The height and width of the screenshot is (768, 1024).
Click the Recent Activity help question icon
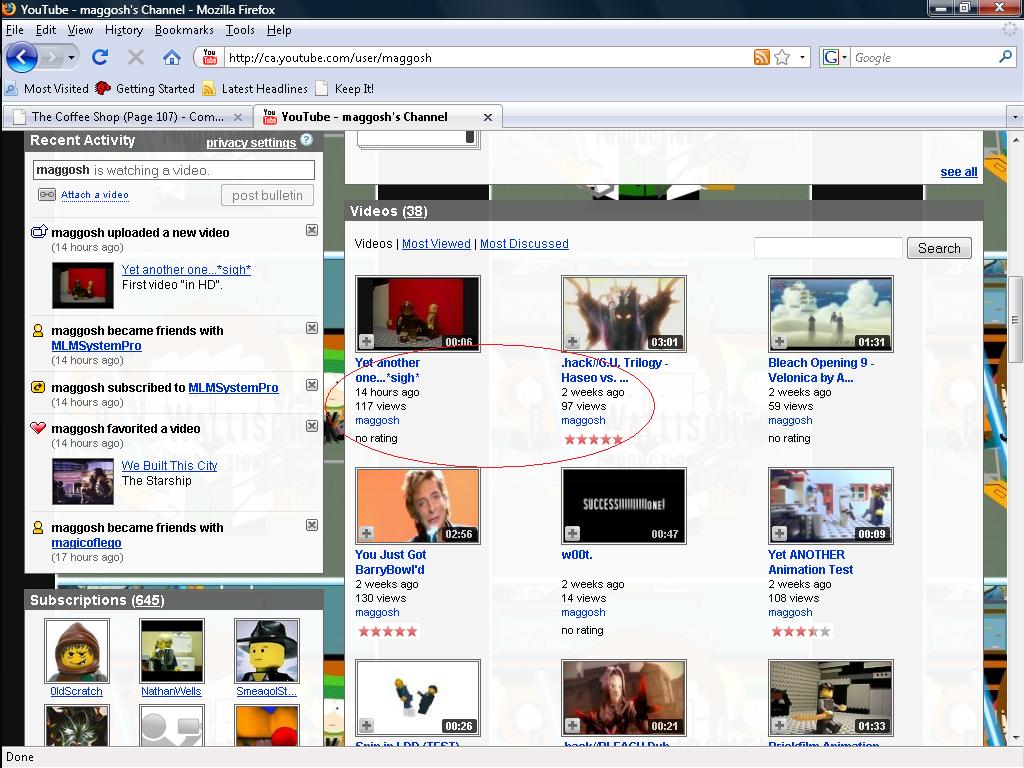click(x=307, y=140)
